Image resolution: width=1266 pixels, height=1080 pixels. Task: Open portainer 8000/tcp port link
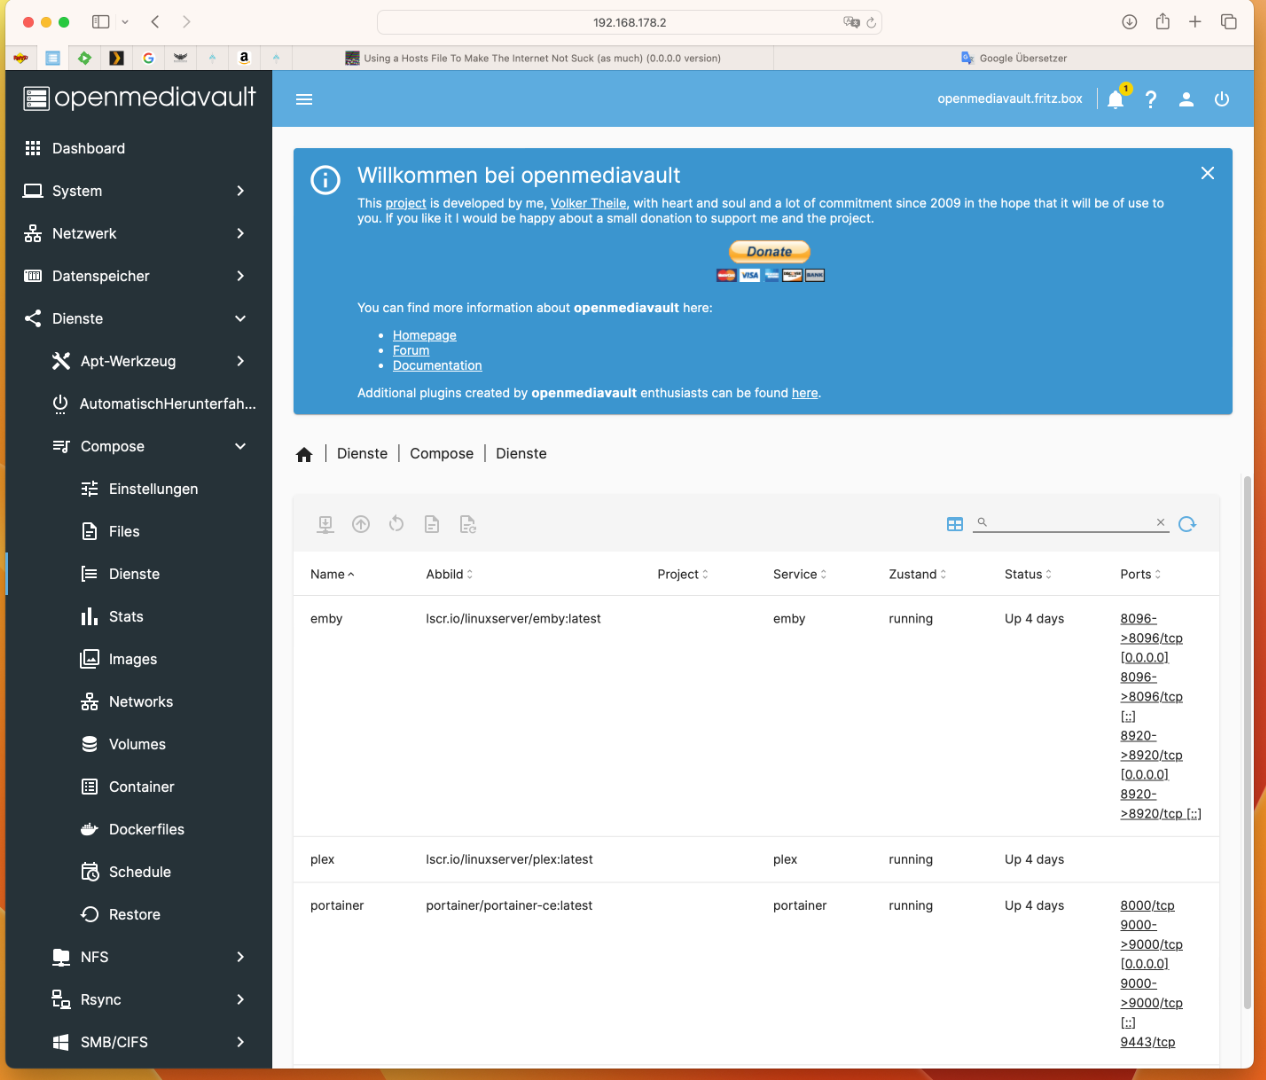pos(1147,905)
